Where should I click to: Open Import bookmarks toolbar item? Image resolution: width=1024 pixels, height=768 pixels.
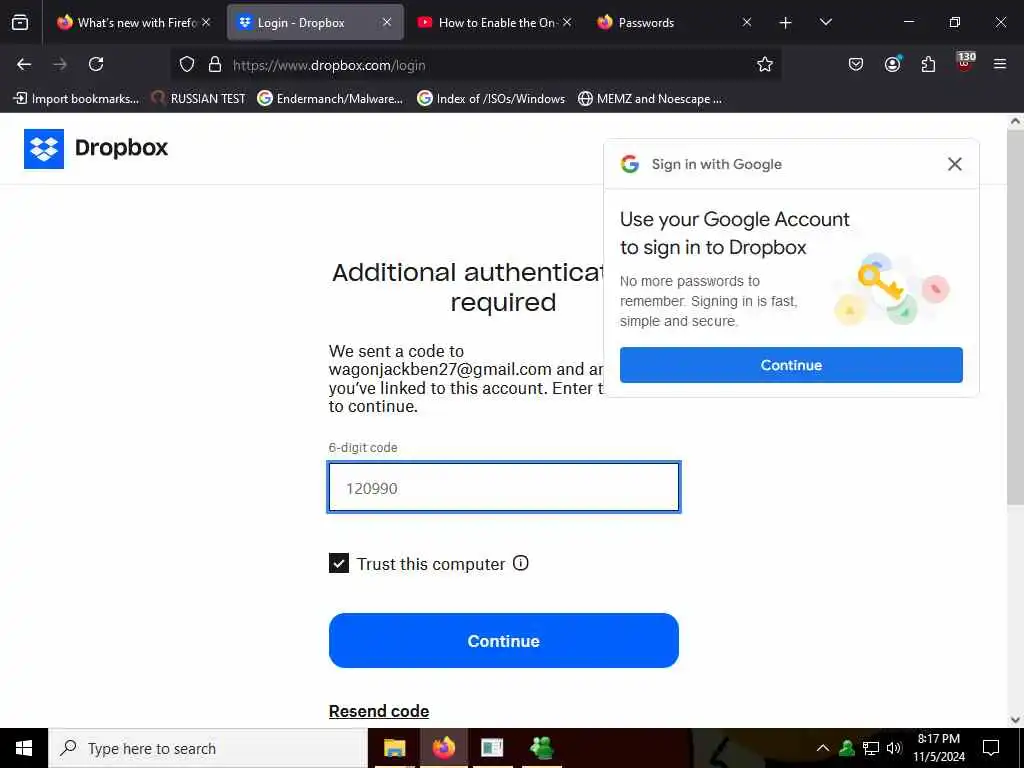76,99
